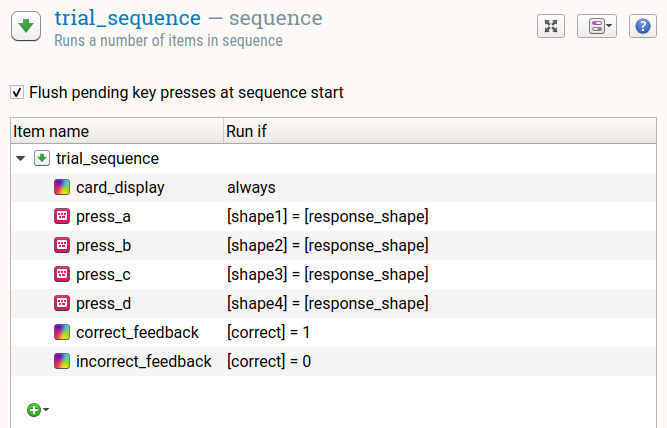Click the press_d keyboard response icon

point(62,303)
